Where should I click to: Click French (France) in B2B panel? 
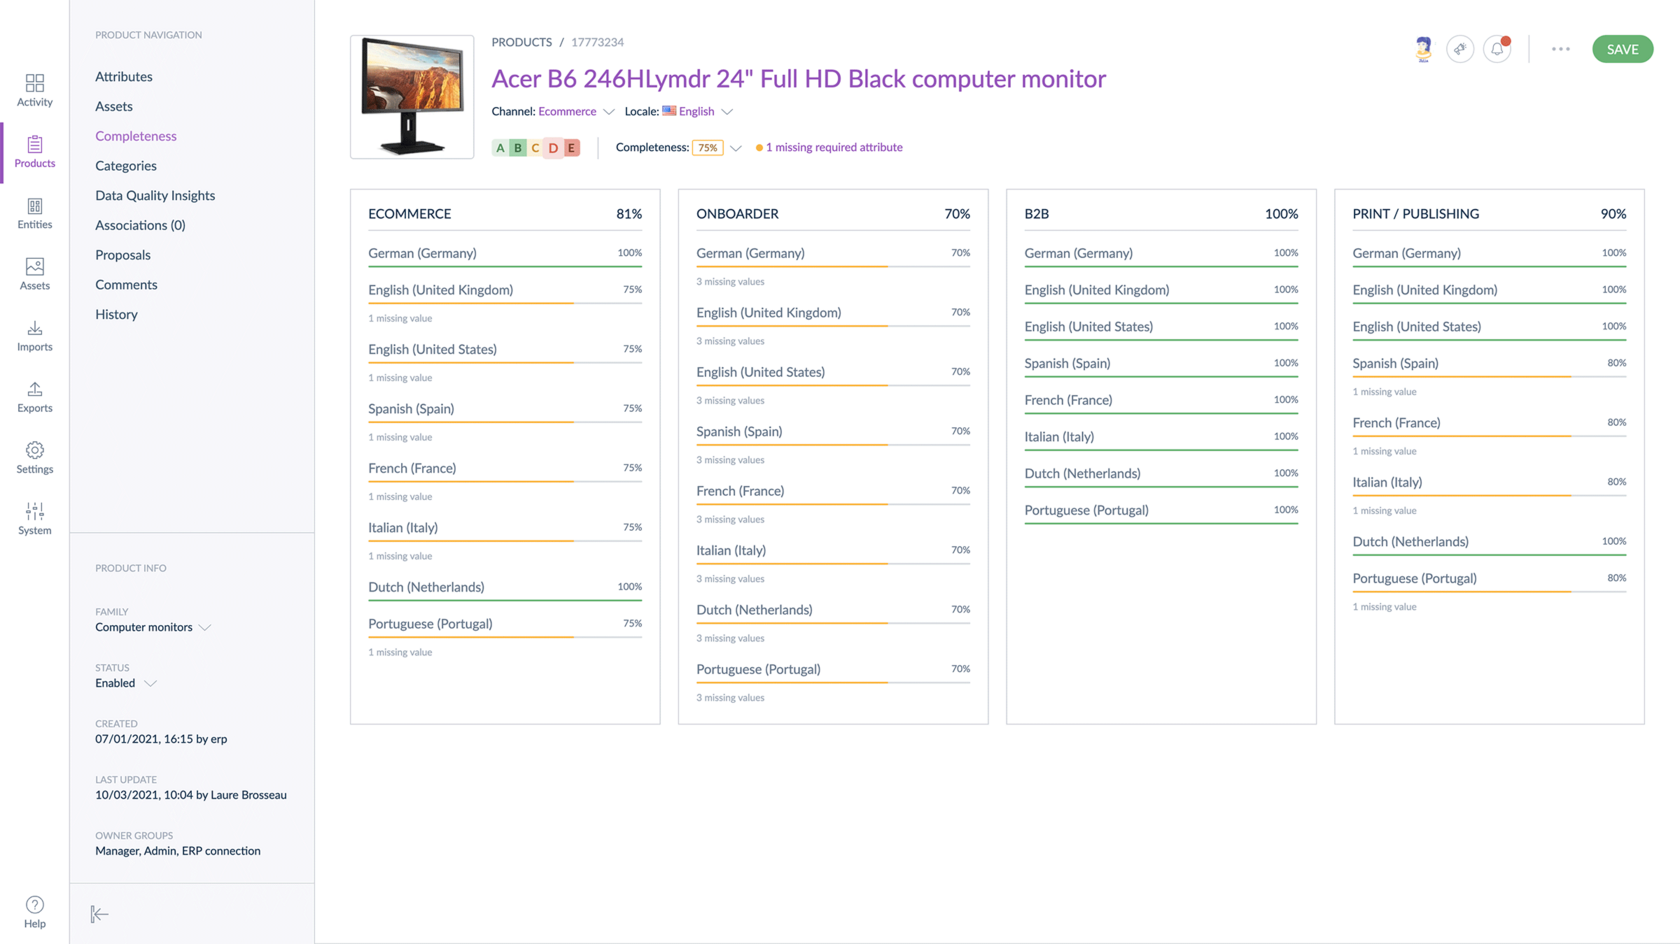[1068, 400]
